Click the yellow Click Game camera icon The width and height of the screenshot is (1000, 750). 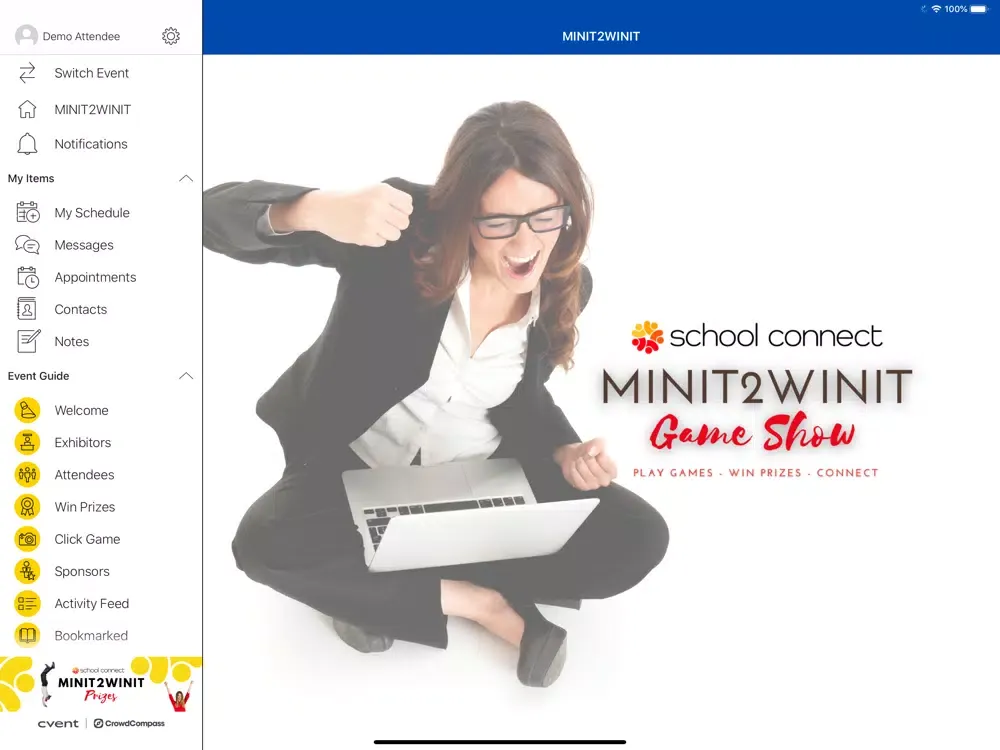[x=27, y=539]
